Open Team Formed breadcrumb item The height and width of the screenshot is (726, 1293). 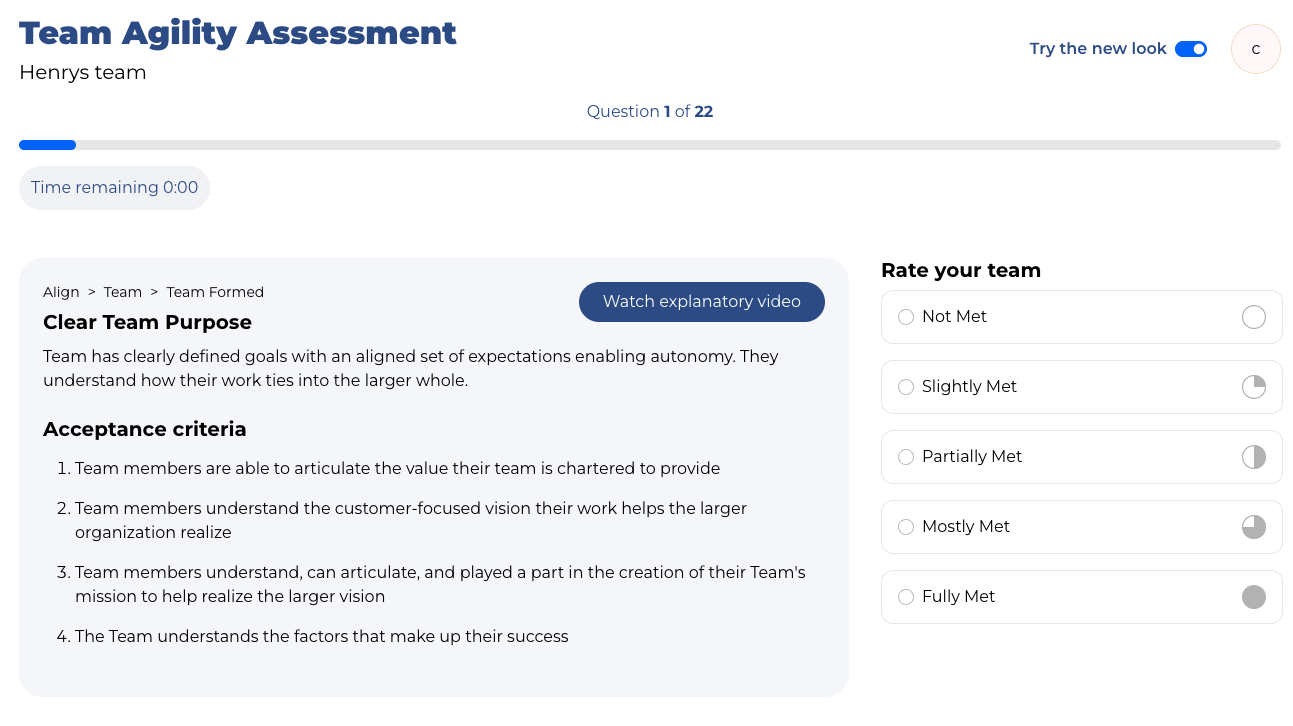[x=215, y=292]
